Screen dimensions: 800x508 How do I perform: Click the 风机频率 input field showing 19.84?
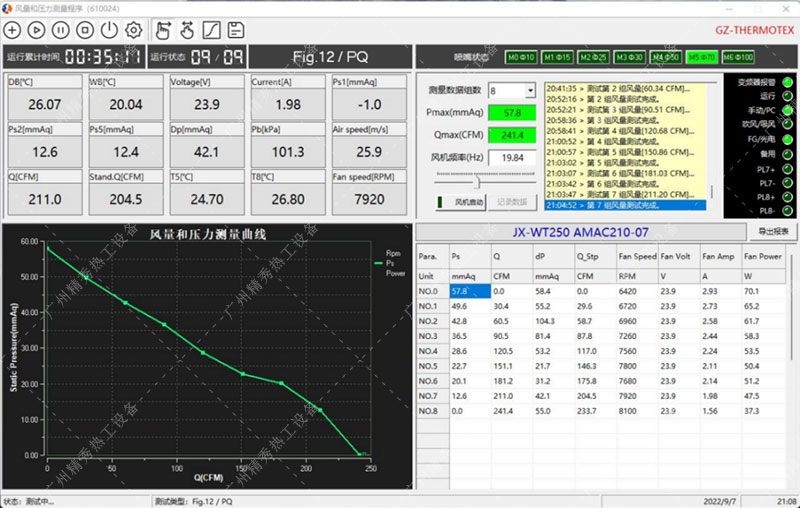512,157
